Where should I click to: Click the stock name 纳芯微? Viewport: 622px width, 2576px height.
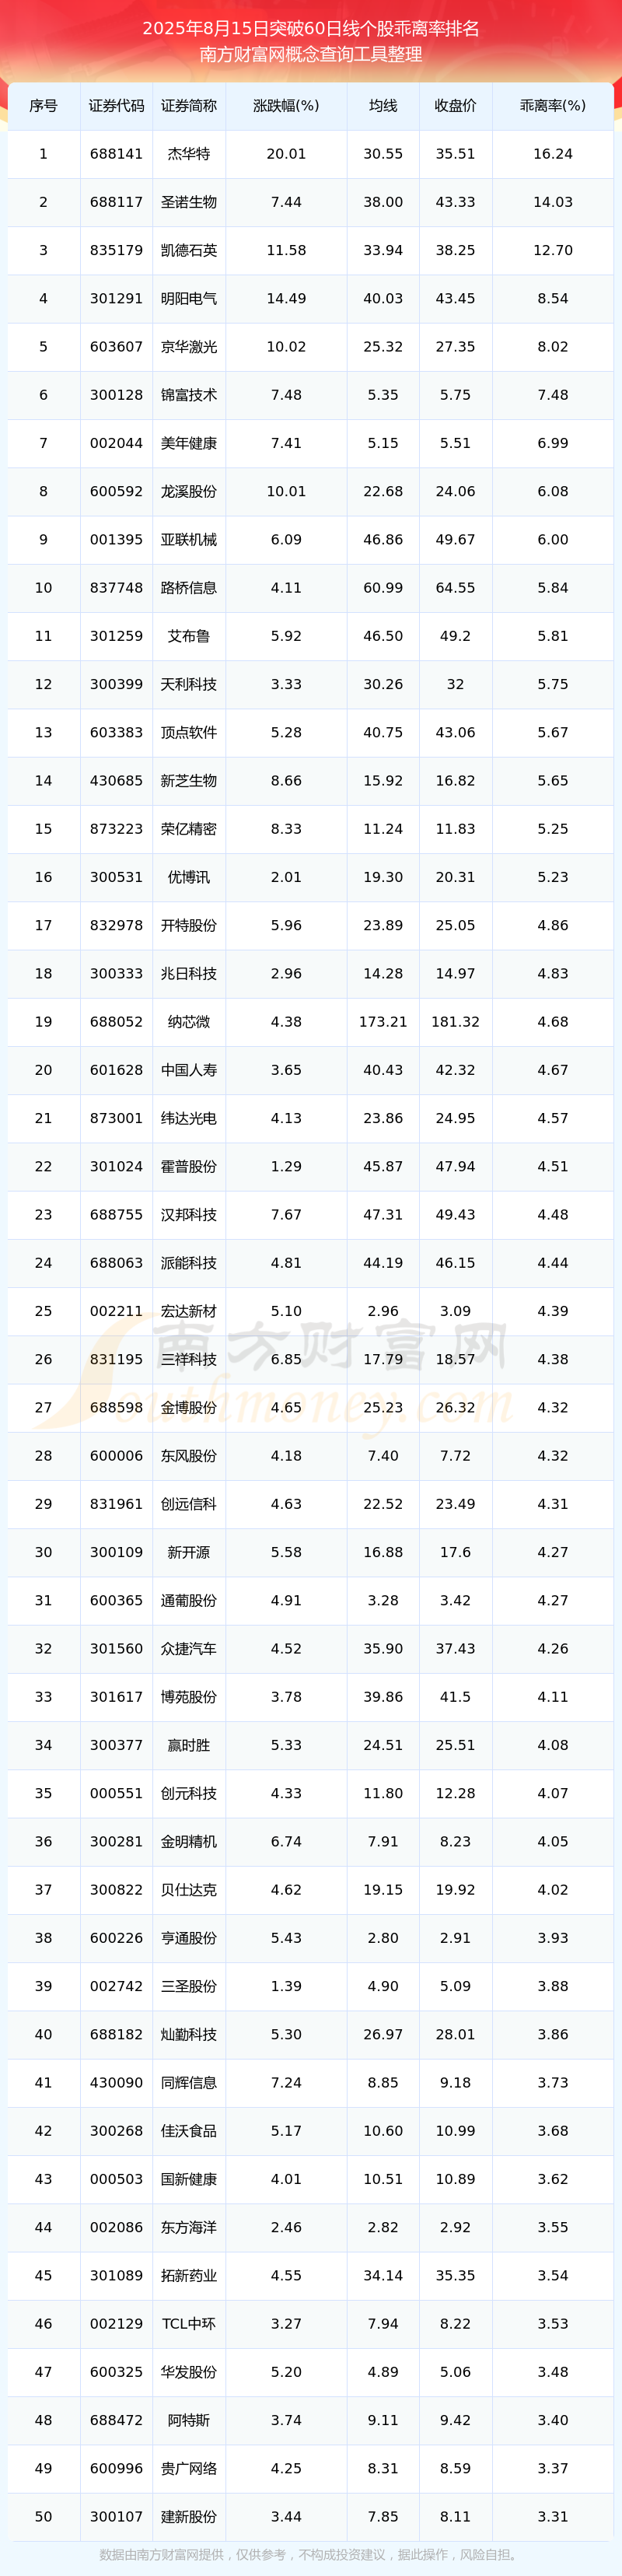[x=189, y=1022]
